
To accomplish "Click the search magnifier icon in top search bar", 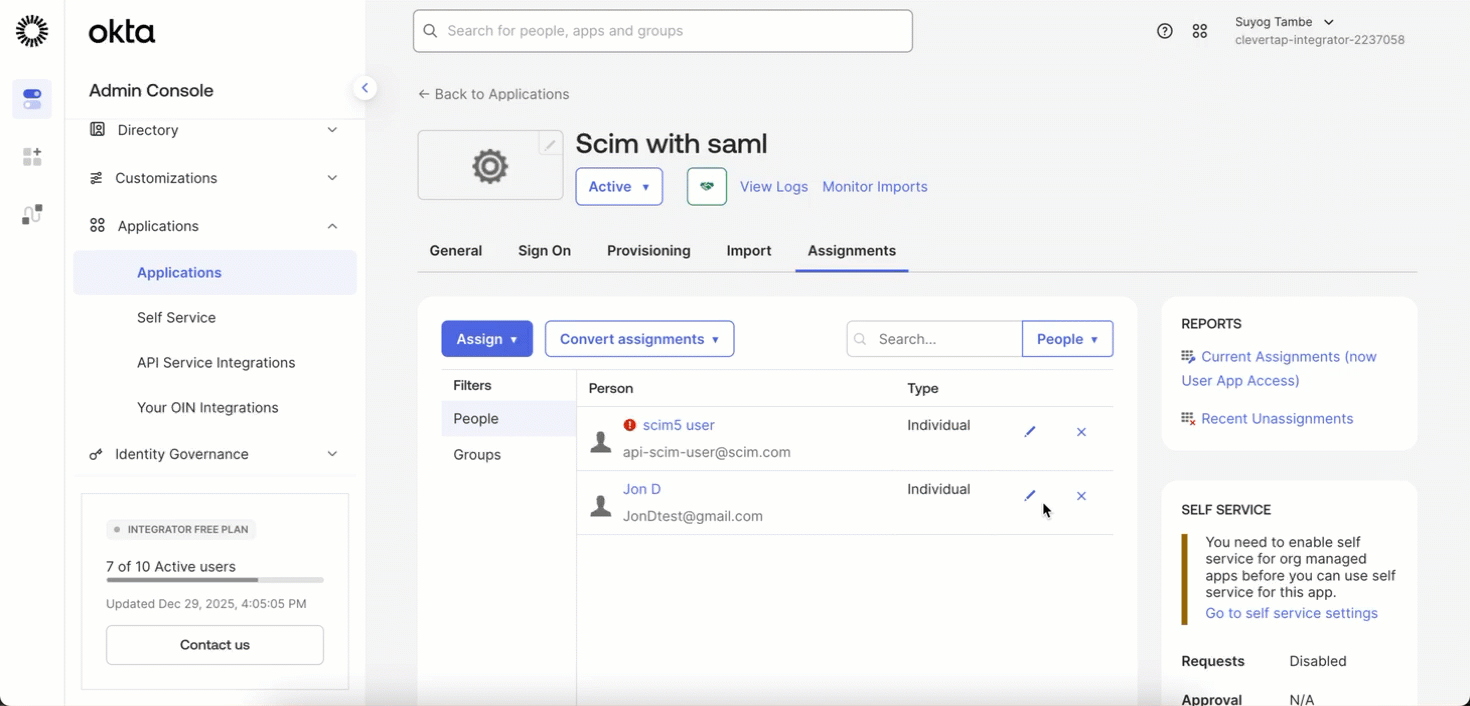I will point(431,31).
